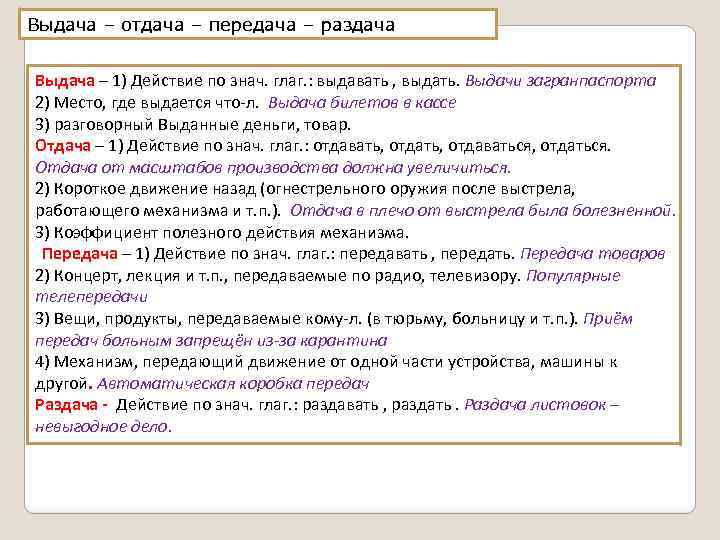Click the definition '2) Короткое движение назад'
This screenshot has width=720, height=540.
[146, 189]
